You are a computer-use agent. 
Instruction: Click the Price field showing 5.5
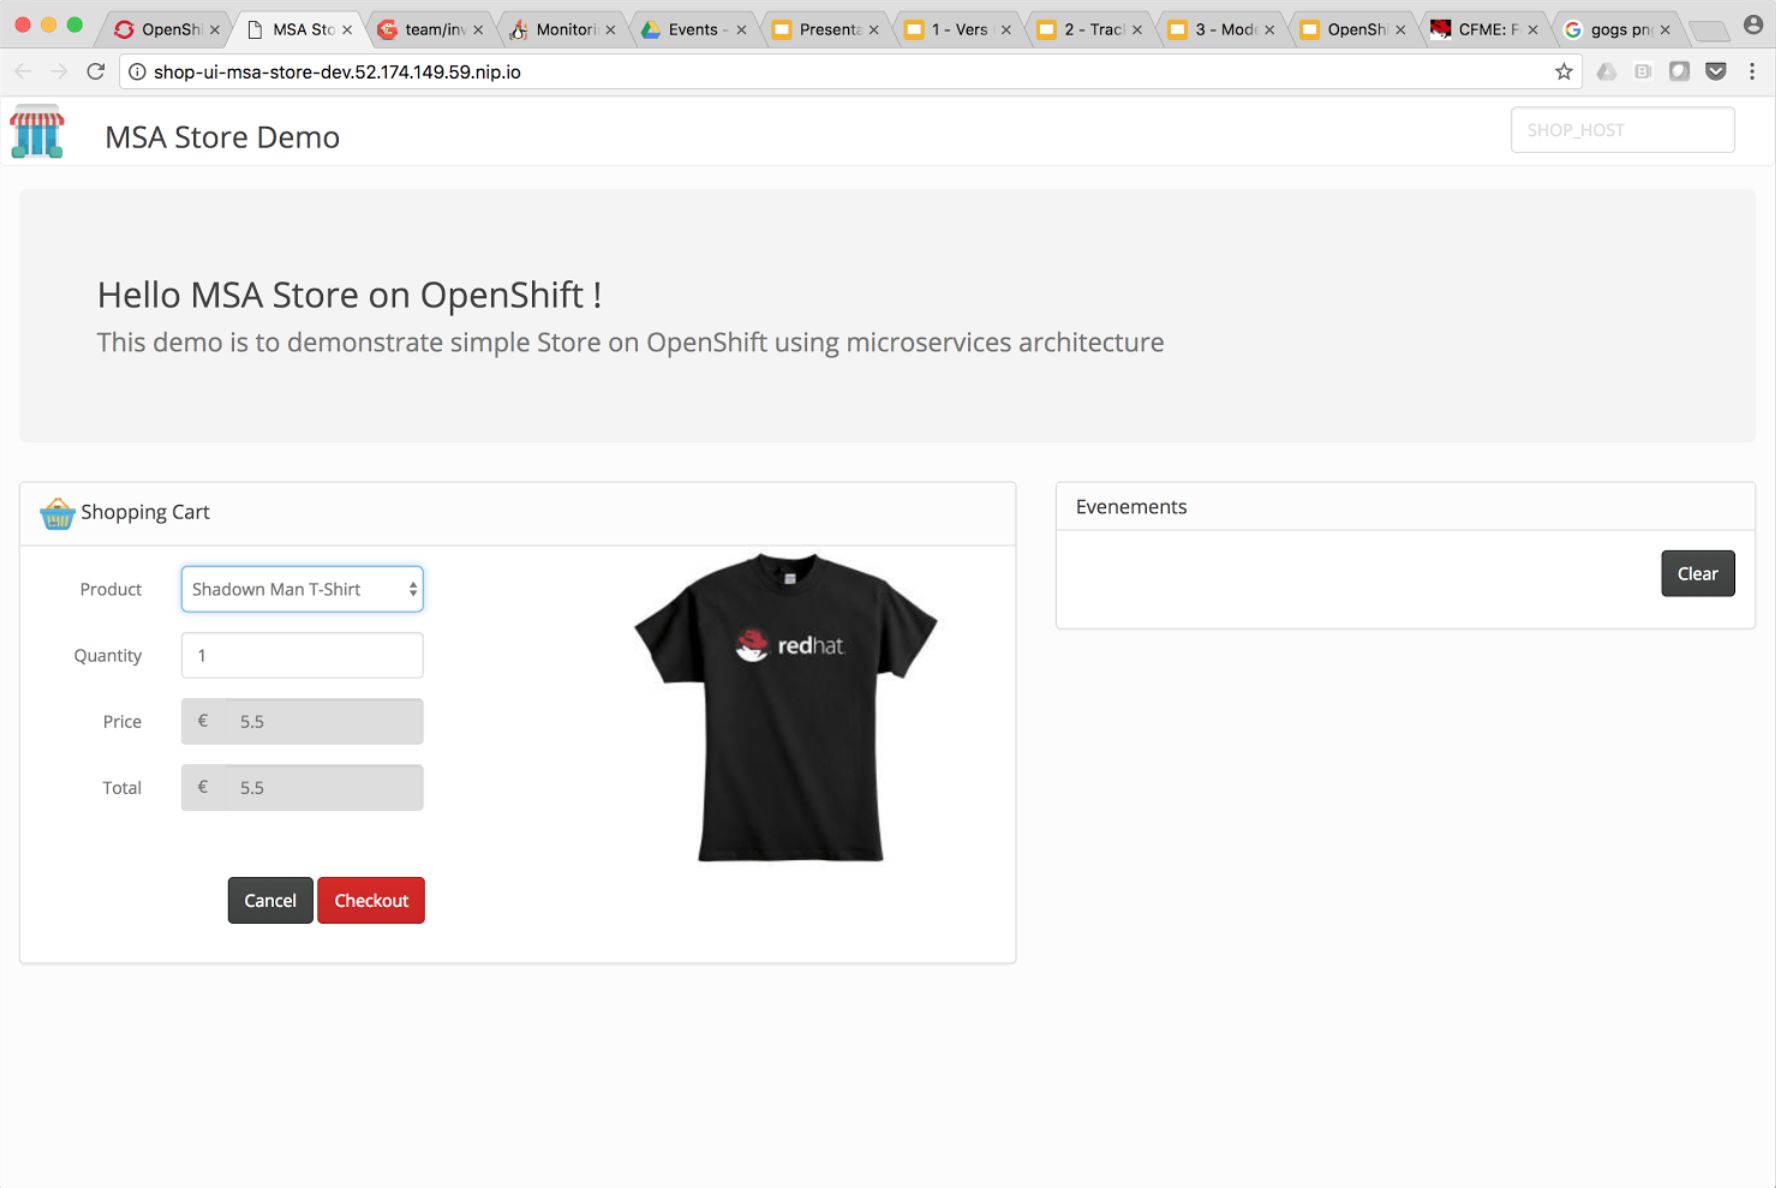(302, 721)
